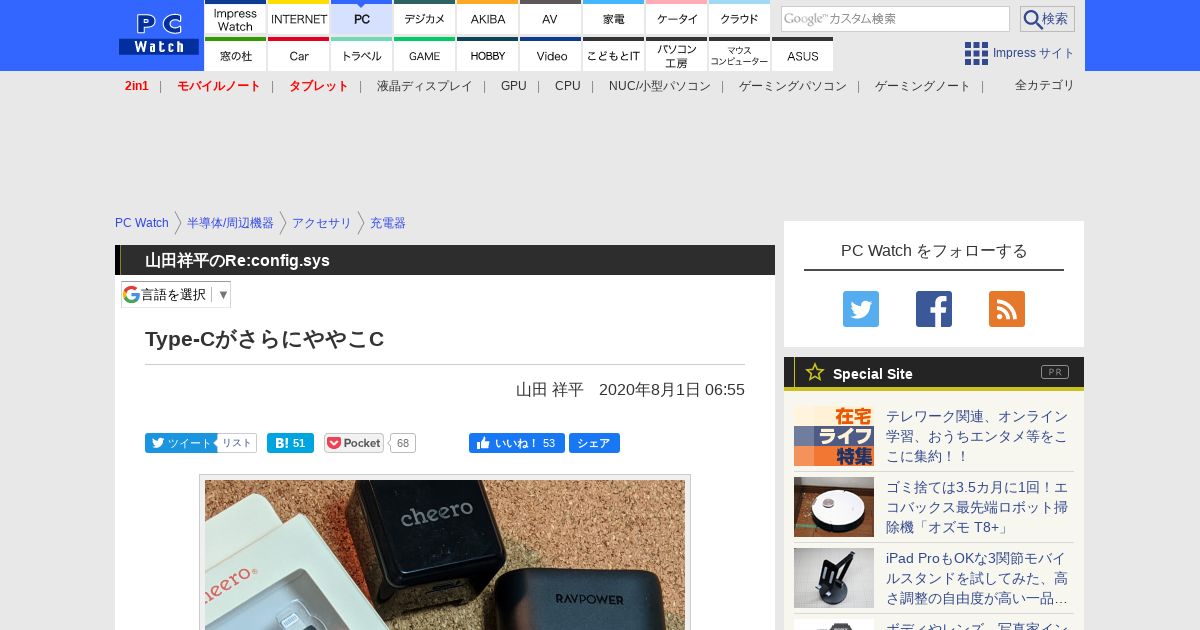Open the タブレット category
Viewport: 1200px width, 630px height.
pos(319,86)
